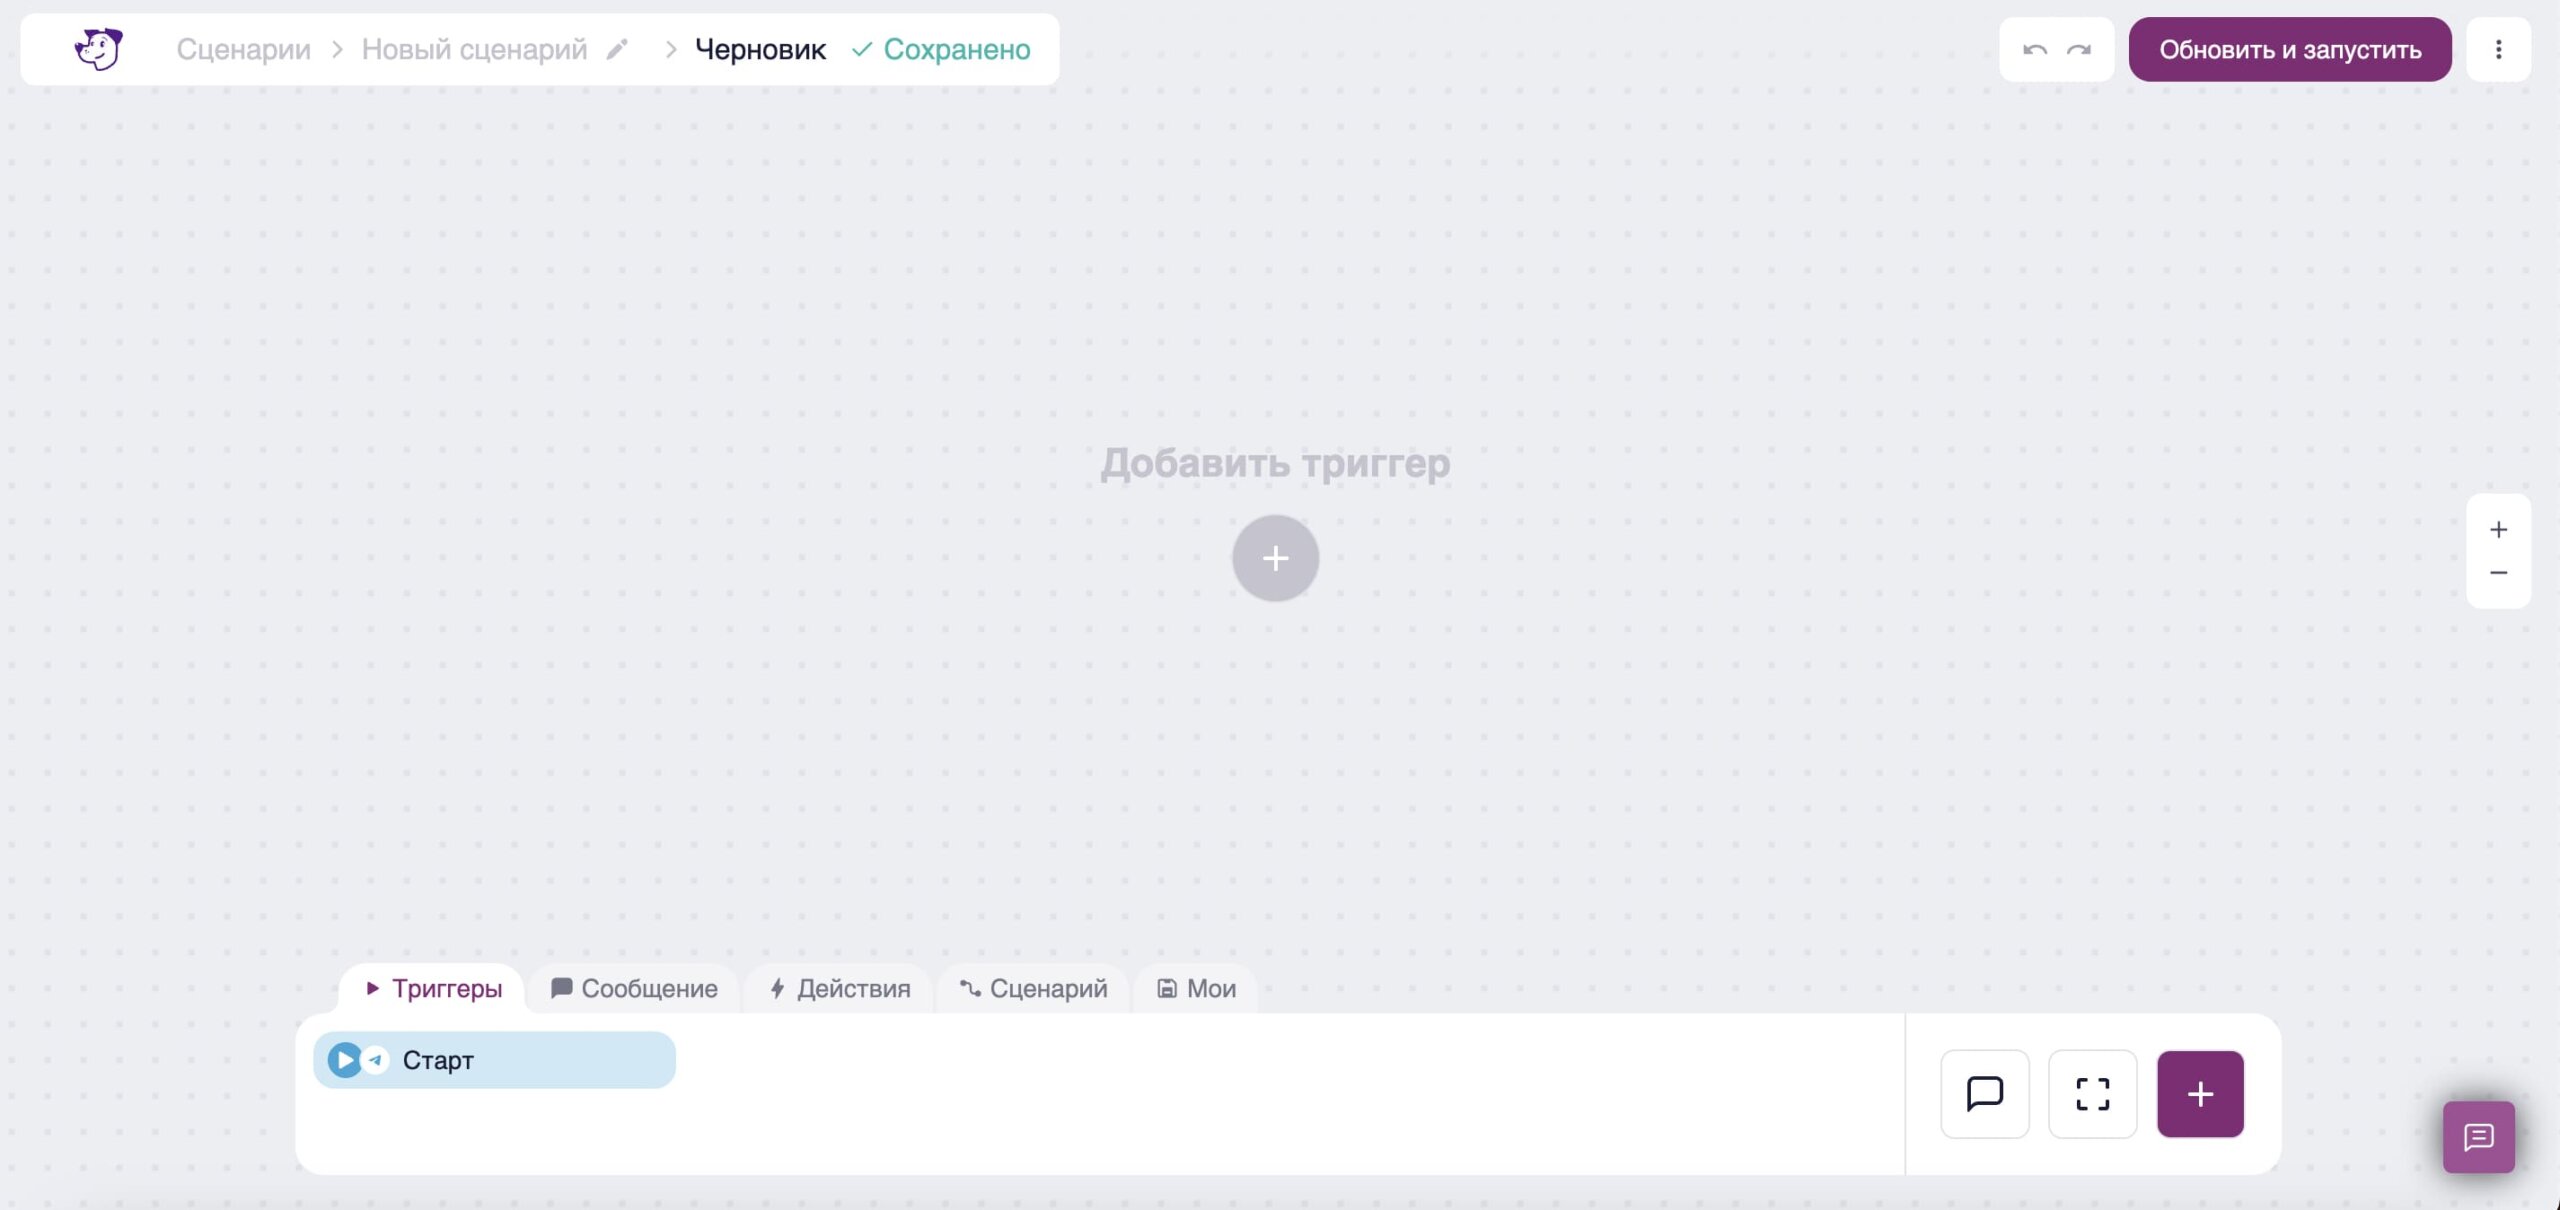Click the dog mascot logo
2560x1210 pixels.
(98, 49)
